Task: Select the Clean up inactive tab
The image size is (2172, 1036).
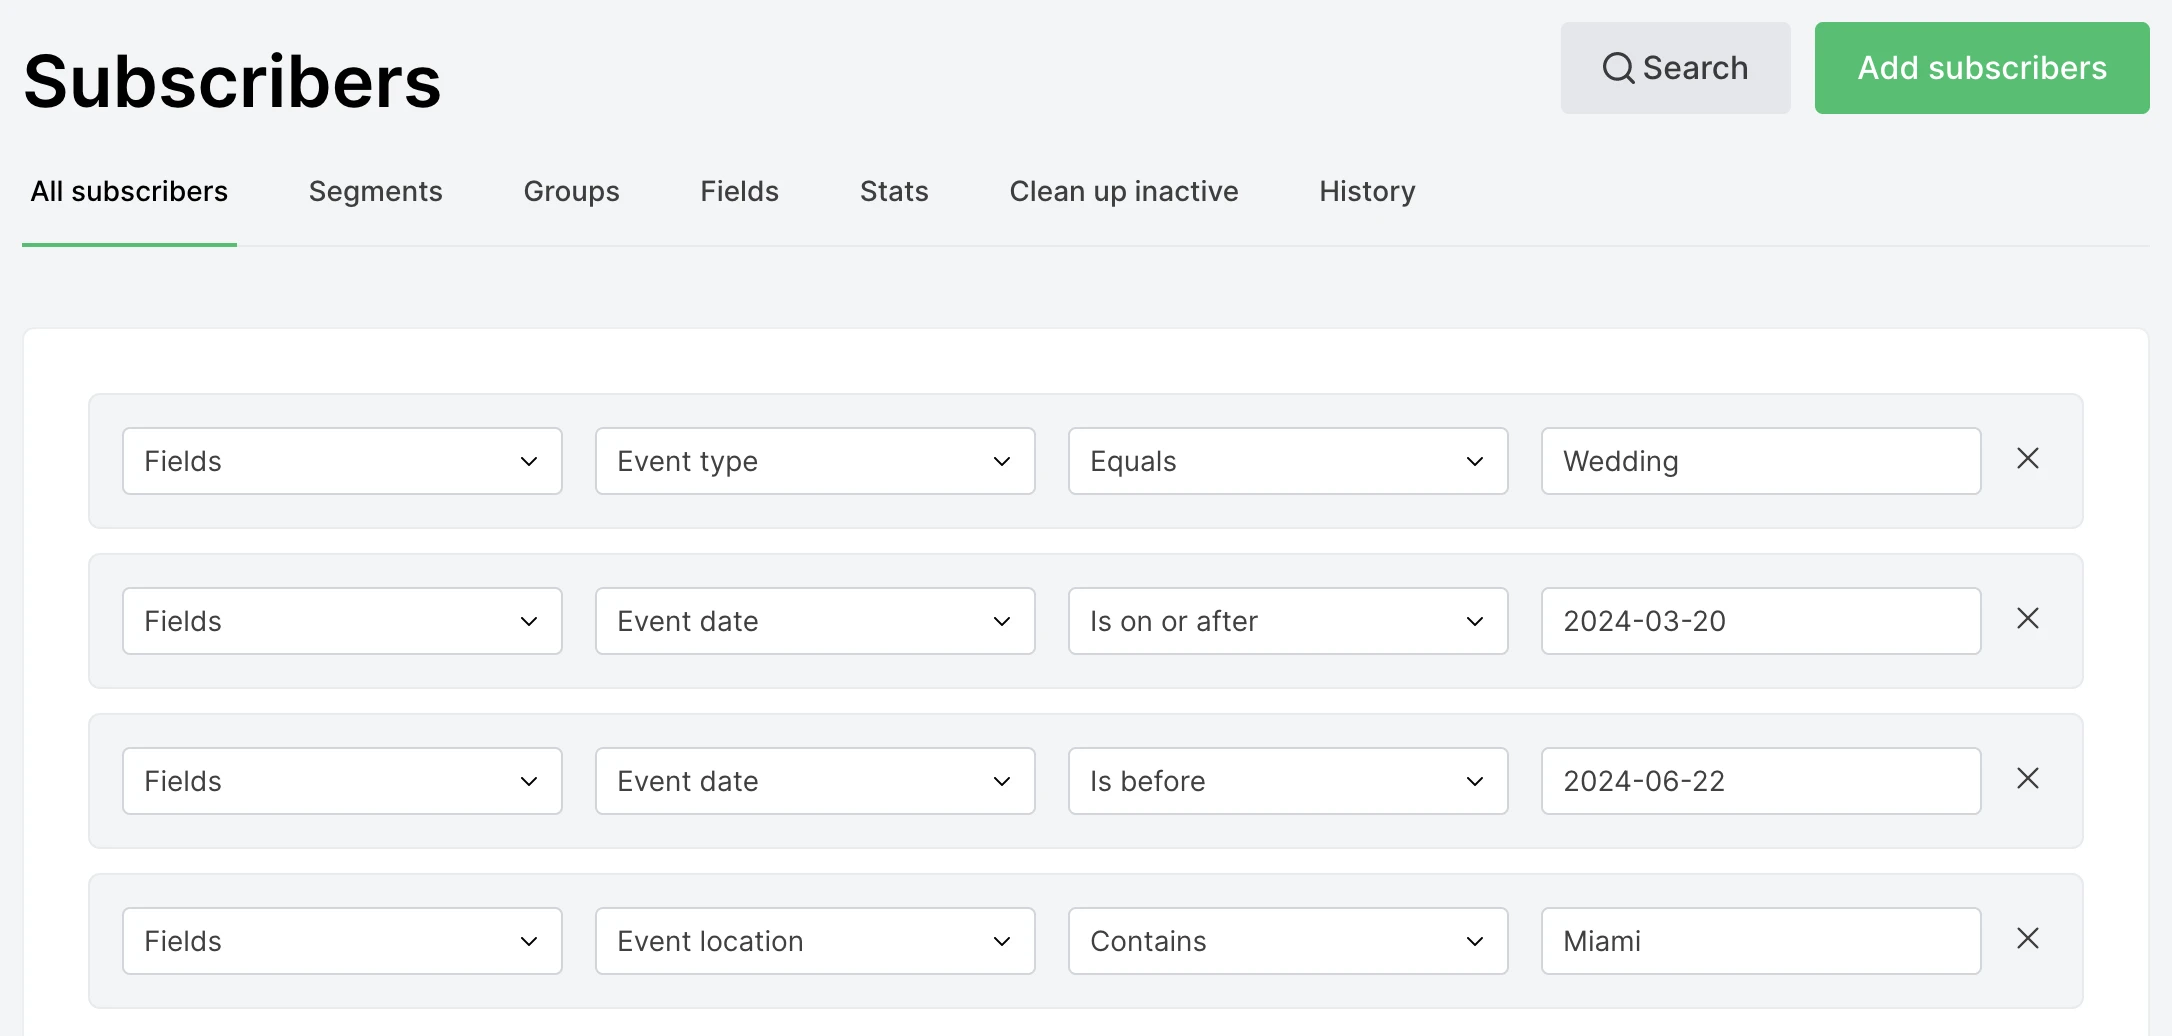Action: click(x=1123, y=191)
